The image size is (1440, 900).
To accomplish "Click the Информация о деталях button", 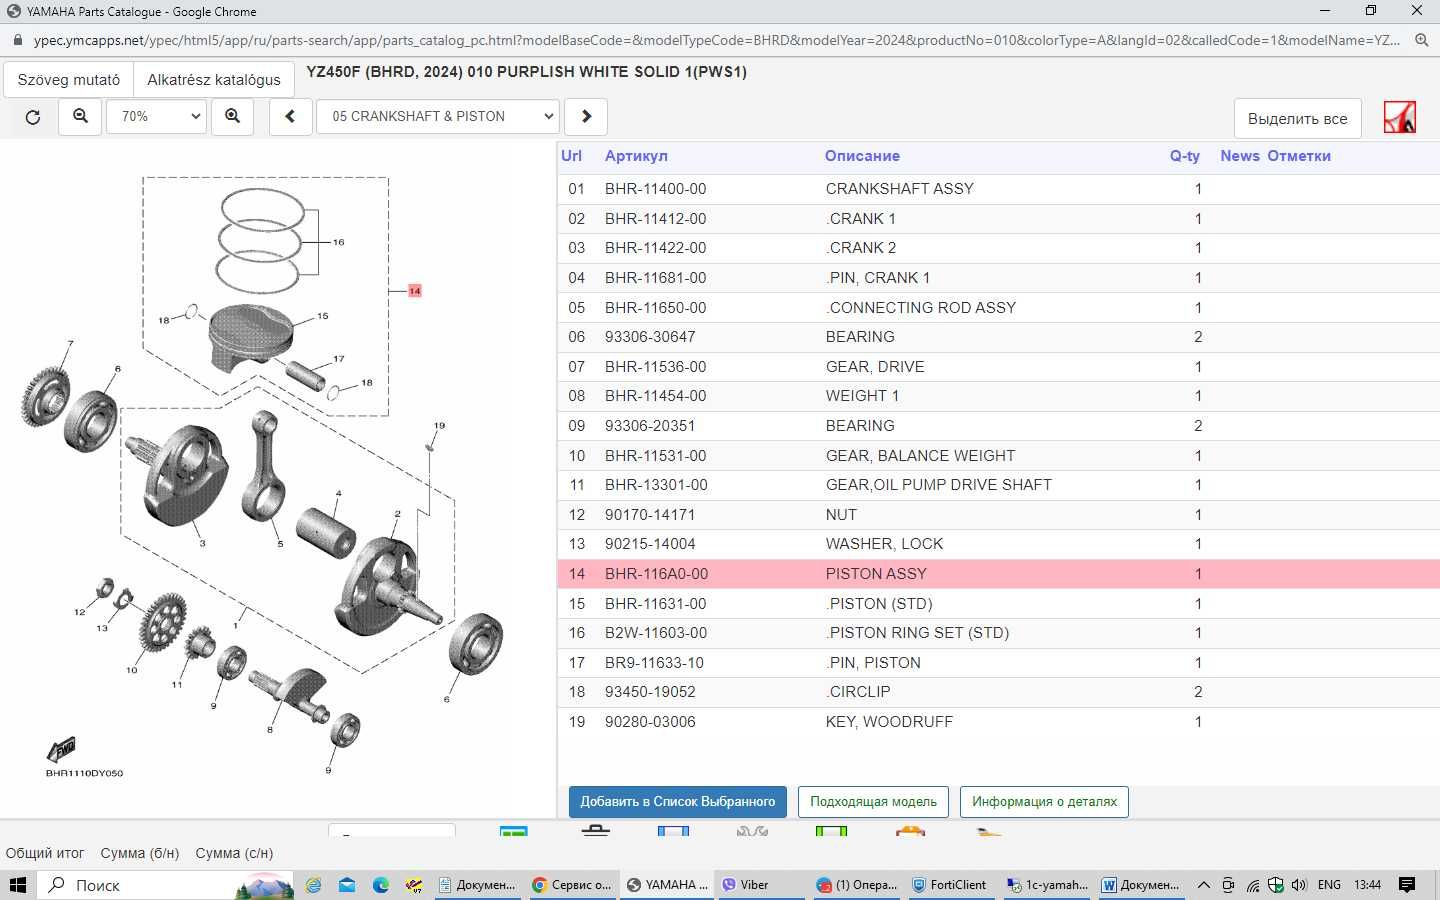I will pyautogui.click(x=1044, y=802).
